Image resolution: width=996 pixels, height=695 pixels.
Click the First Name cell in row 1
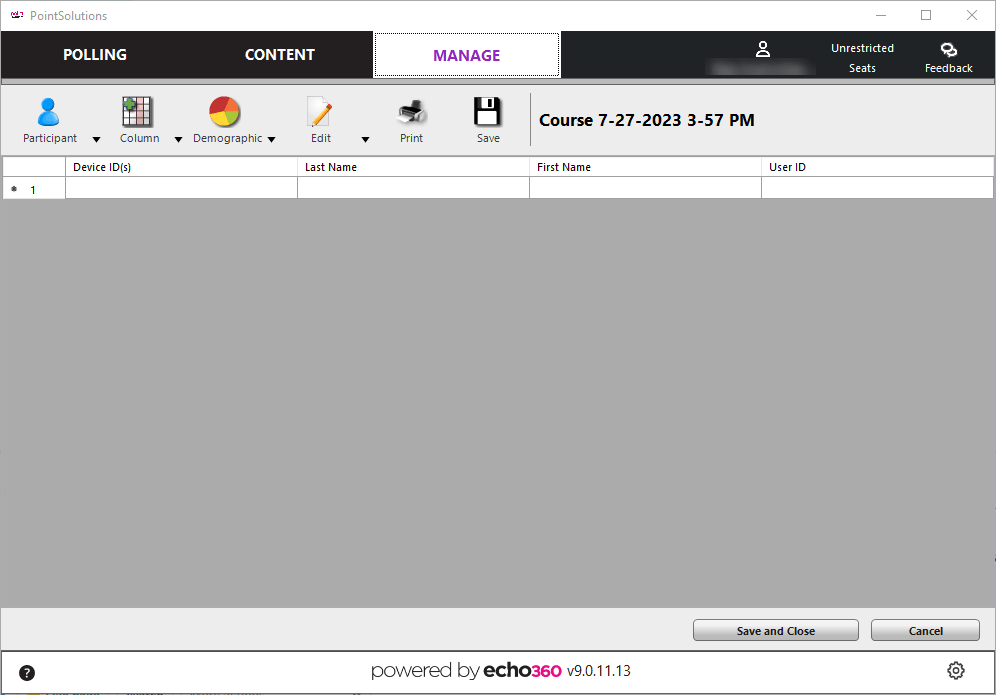point(645,188)
